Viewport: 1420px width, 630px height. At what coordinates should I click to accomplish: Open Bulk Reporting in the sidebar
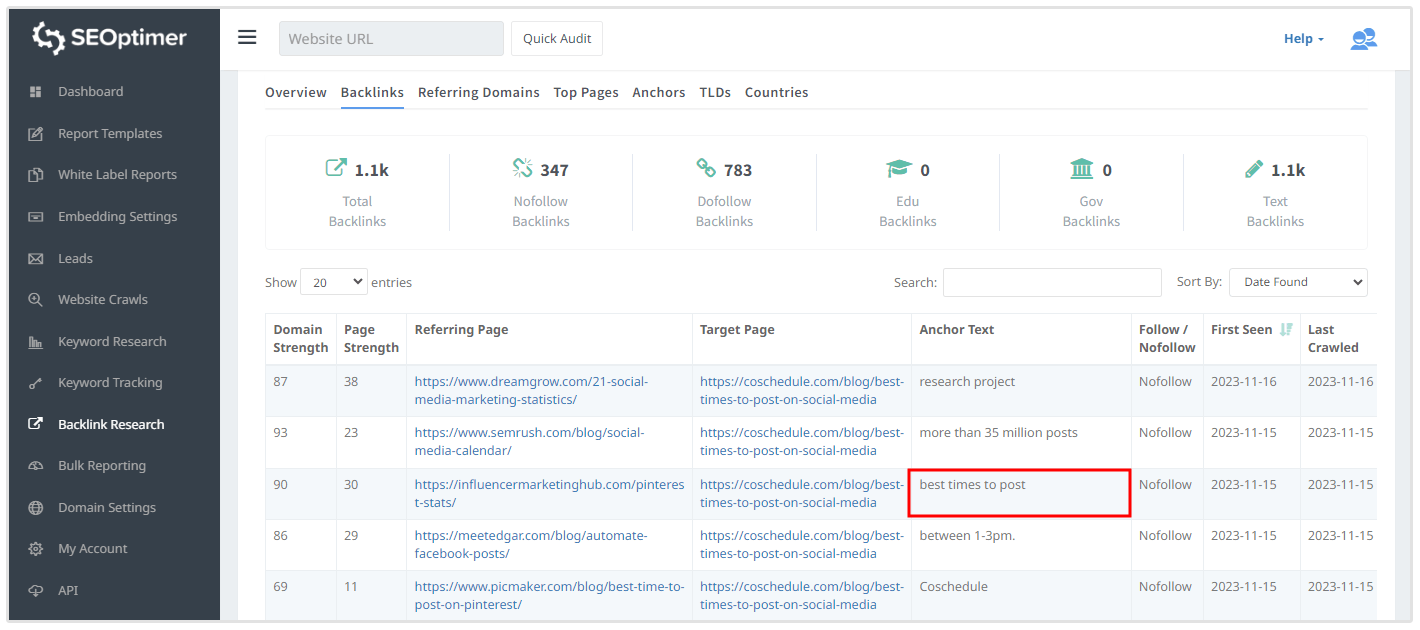(x=102, y=466)
